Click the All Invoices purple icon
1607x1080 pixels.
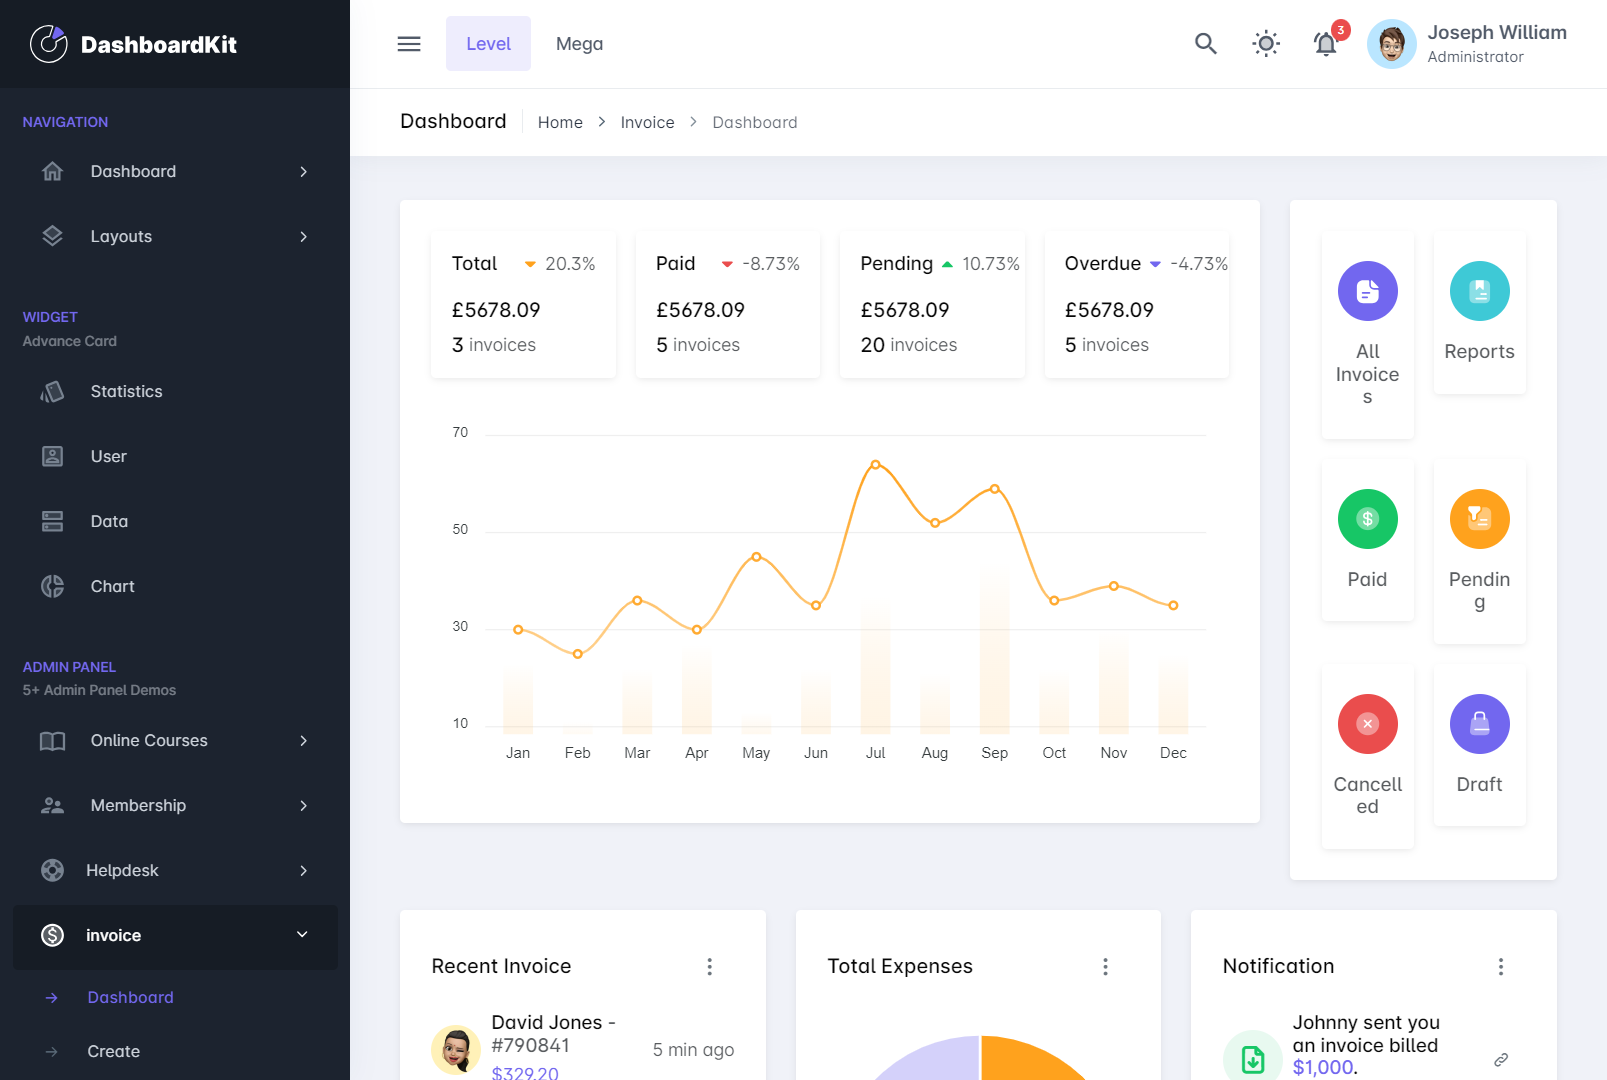1367,291
